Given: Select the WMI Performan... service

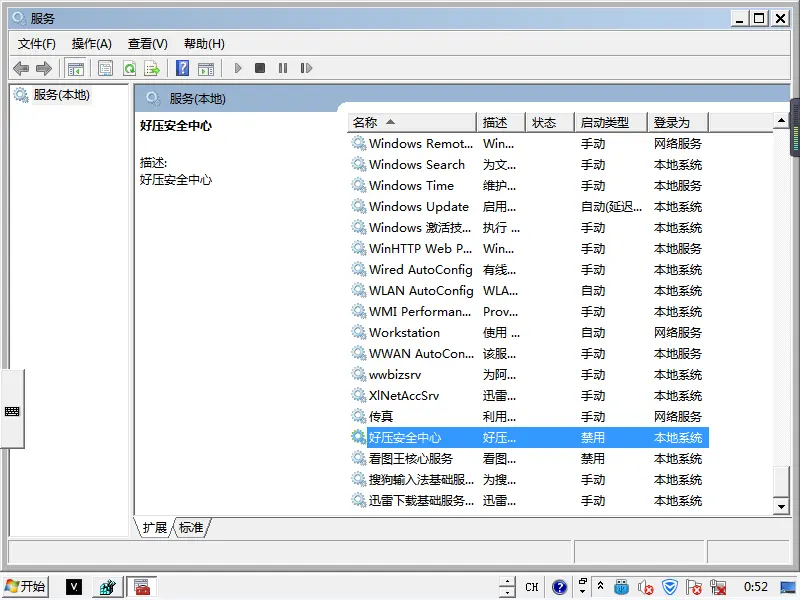Looking at the screenshot, I should point(528,312).
